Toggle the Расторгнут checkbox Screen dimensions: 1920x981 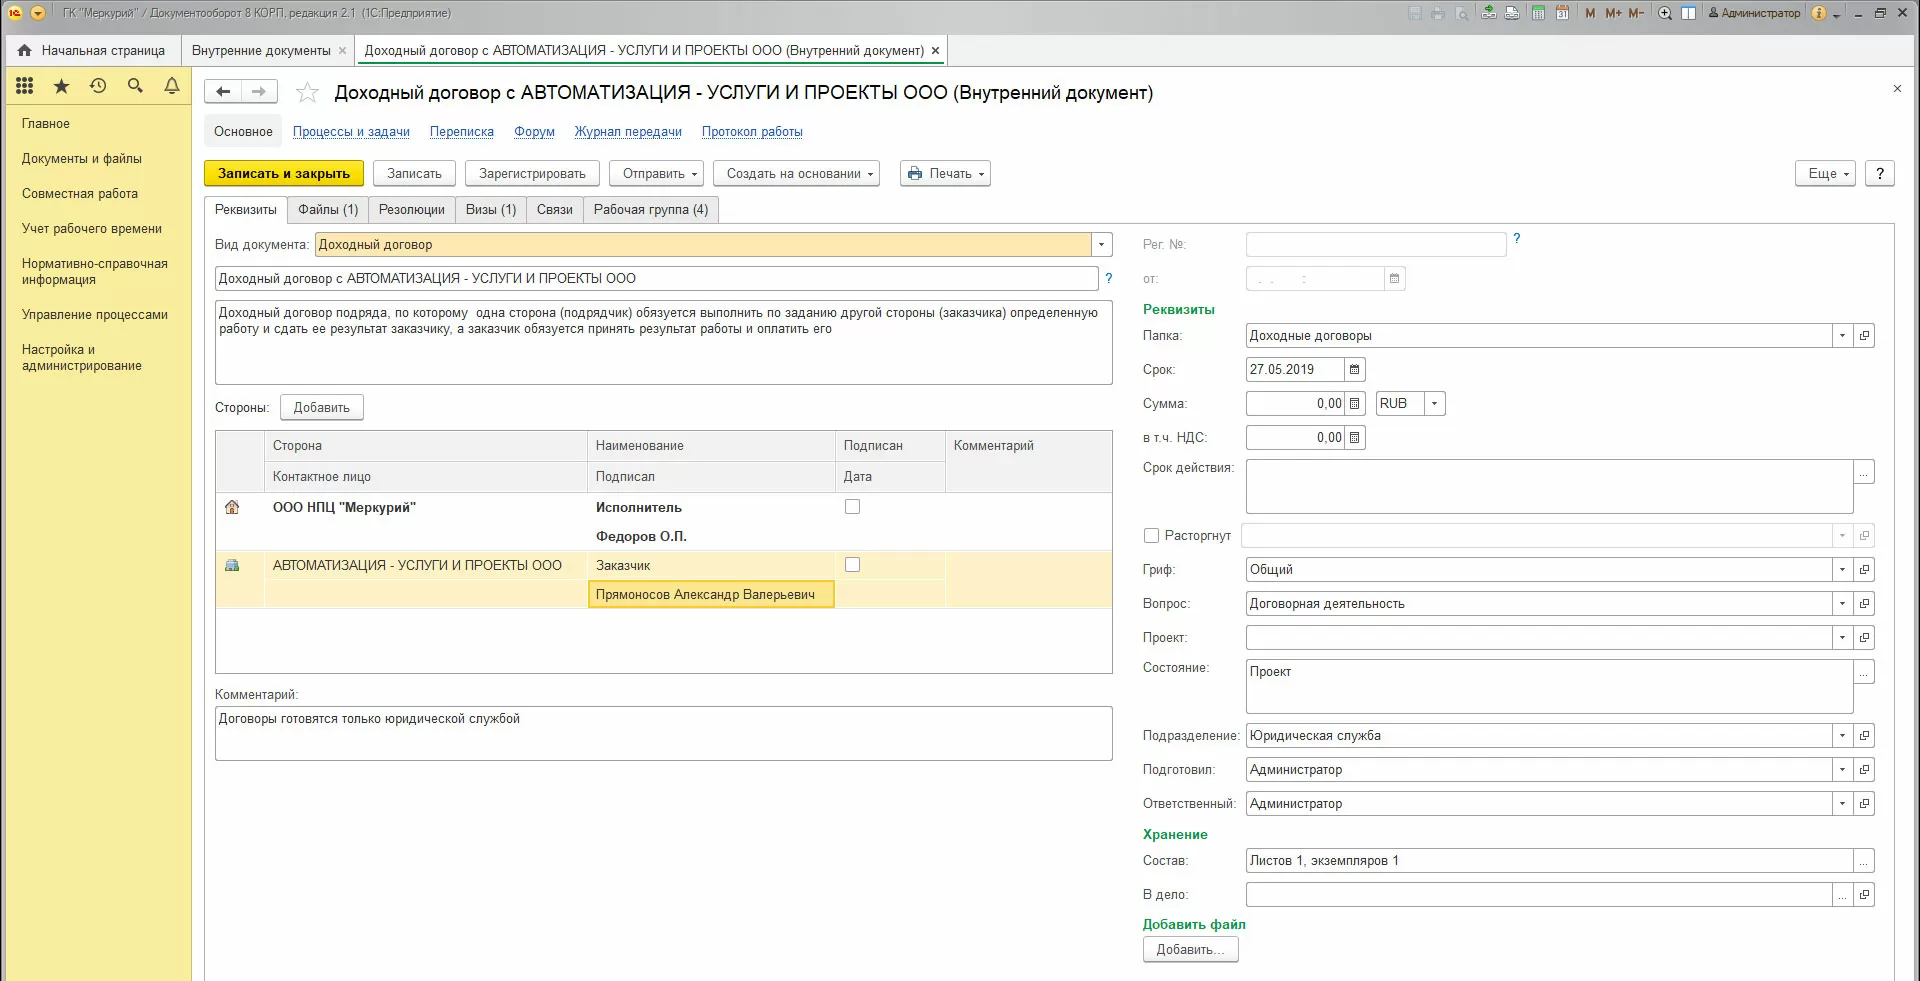point(1151,536)
